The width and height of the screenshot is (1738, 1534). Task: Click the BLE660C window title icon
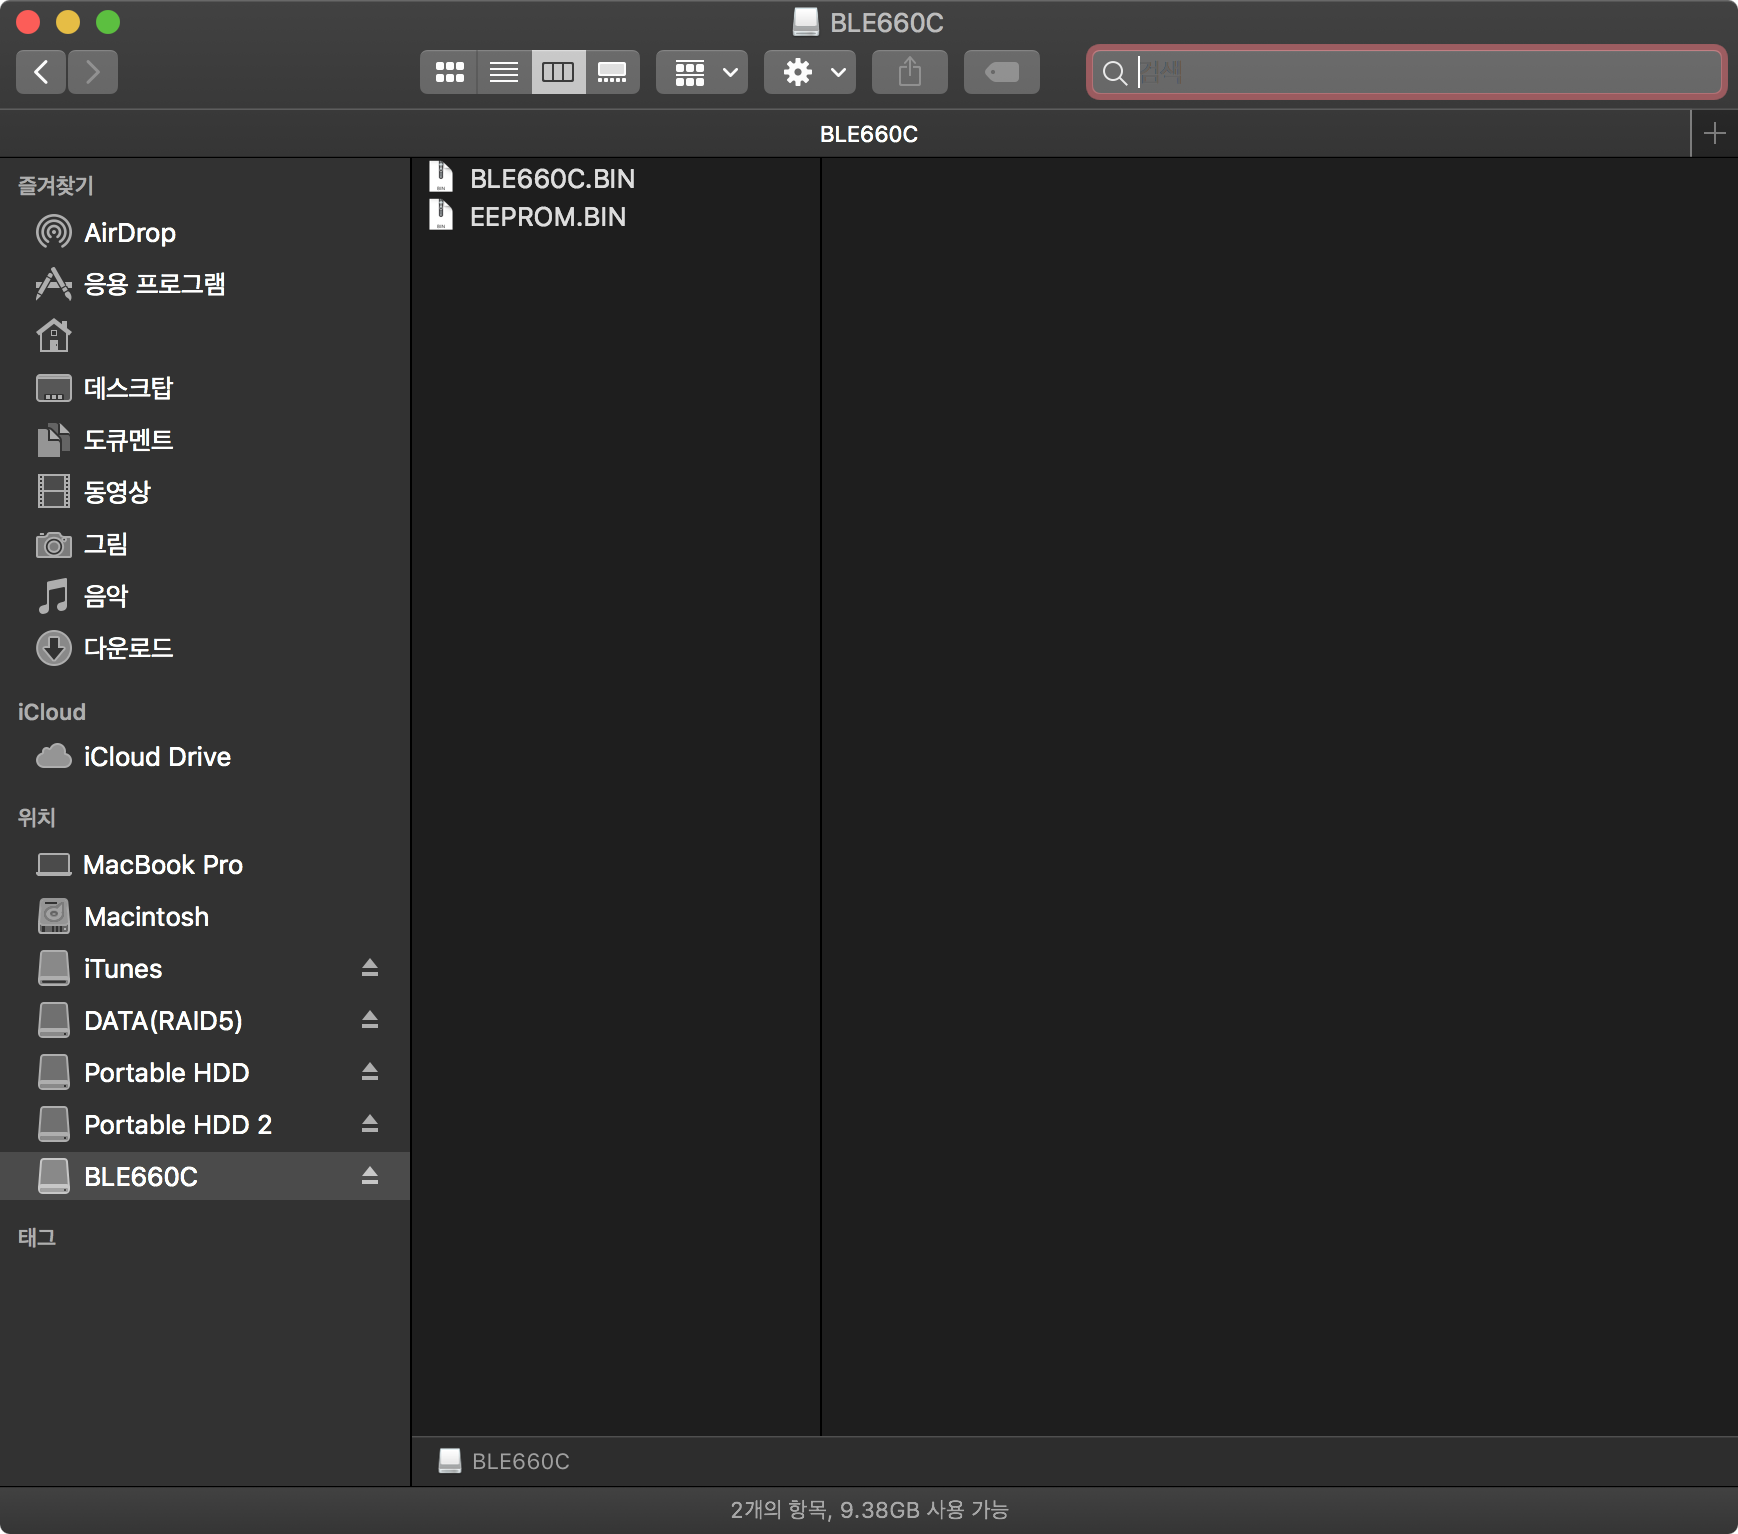(x=806, y=22)
